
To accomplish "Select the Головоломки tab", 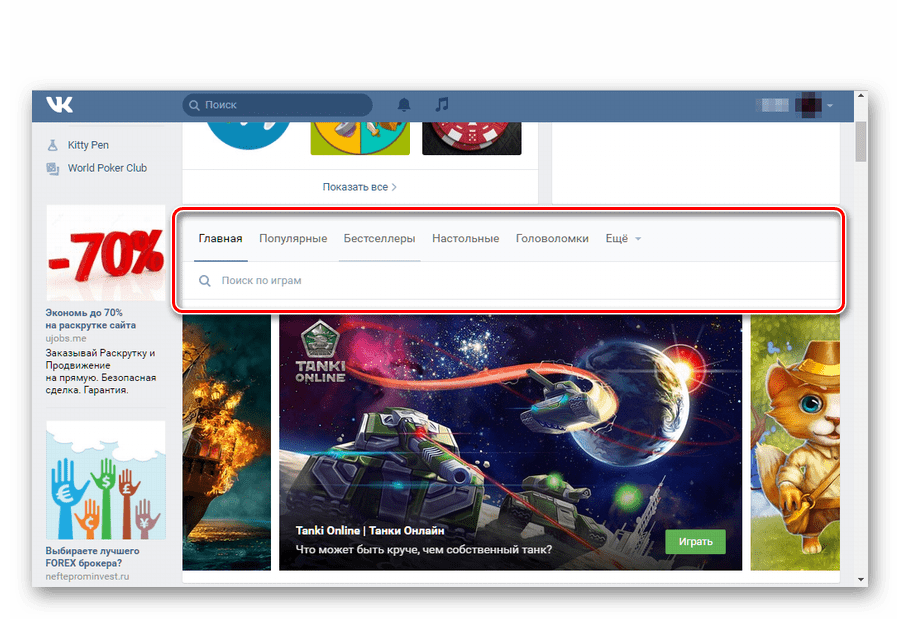I will (x=552, y=239).
